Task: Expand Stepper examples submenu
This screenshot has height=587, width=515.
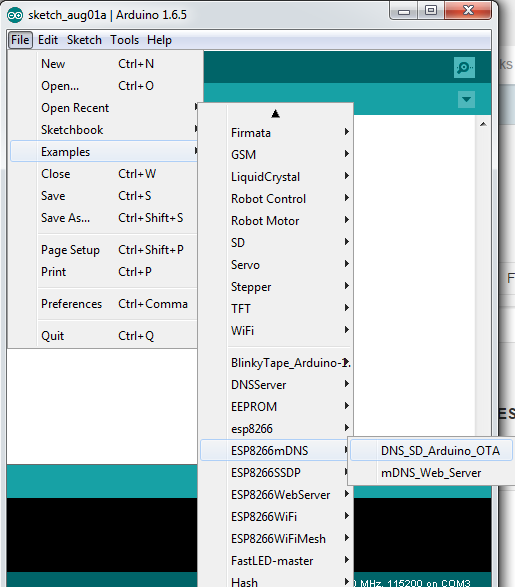Action: coord(276,287)
